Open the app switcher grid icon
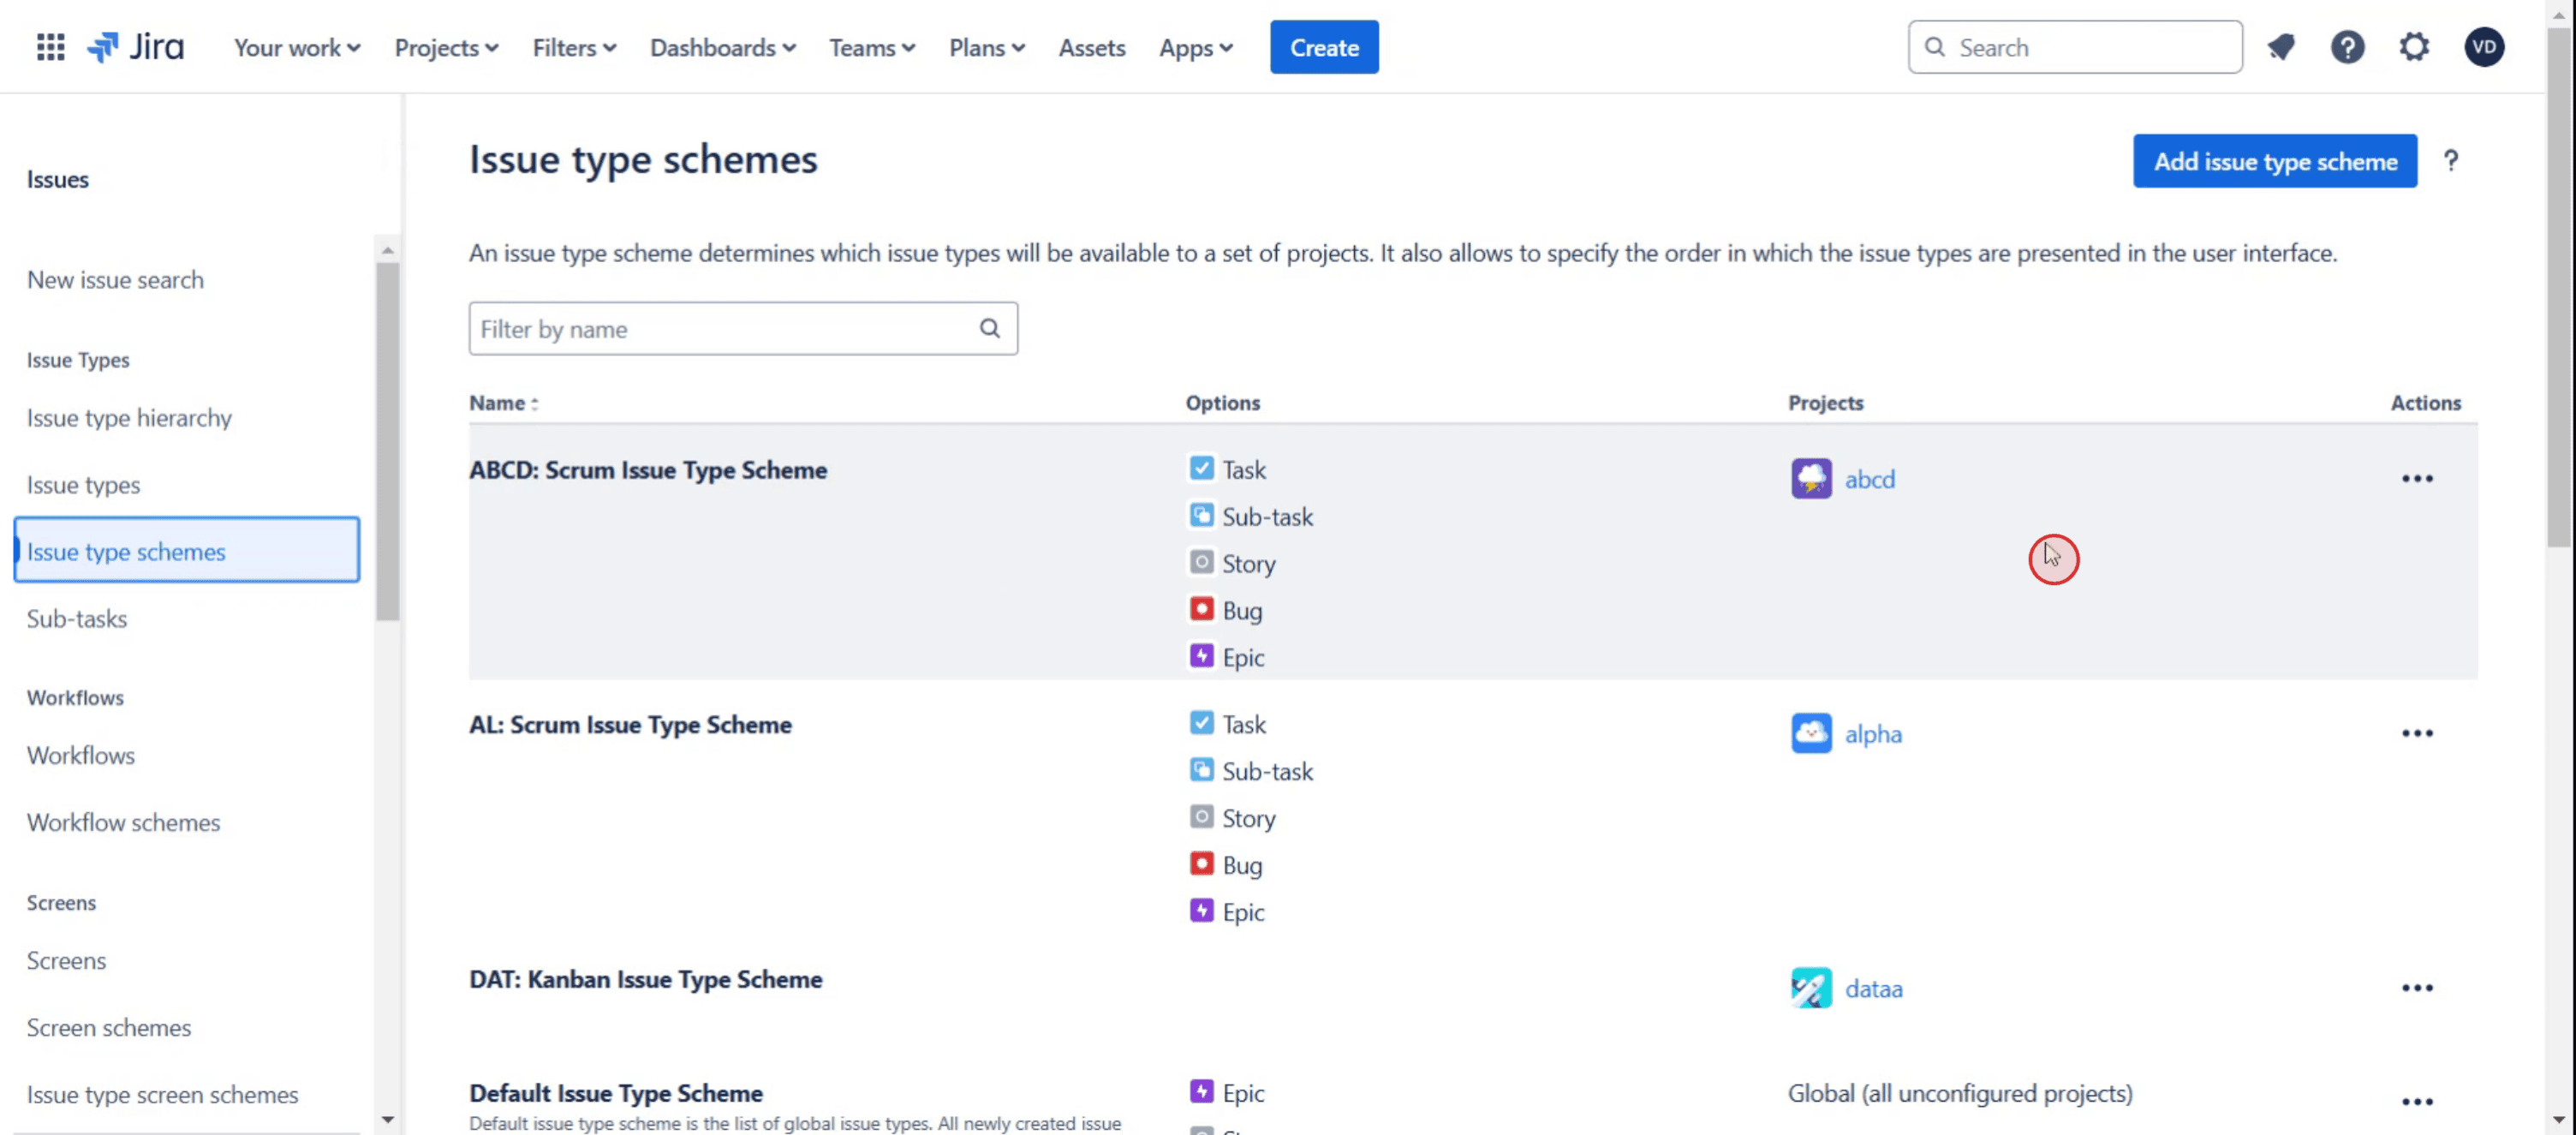Screen dimensions: 2576x1135 pyautogui.click(x=50, y=47)
